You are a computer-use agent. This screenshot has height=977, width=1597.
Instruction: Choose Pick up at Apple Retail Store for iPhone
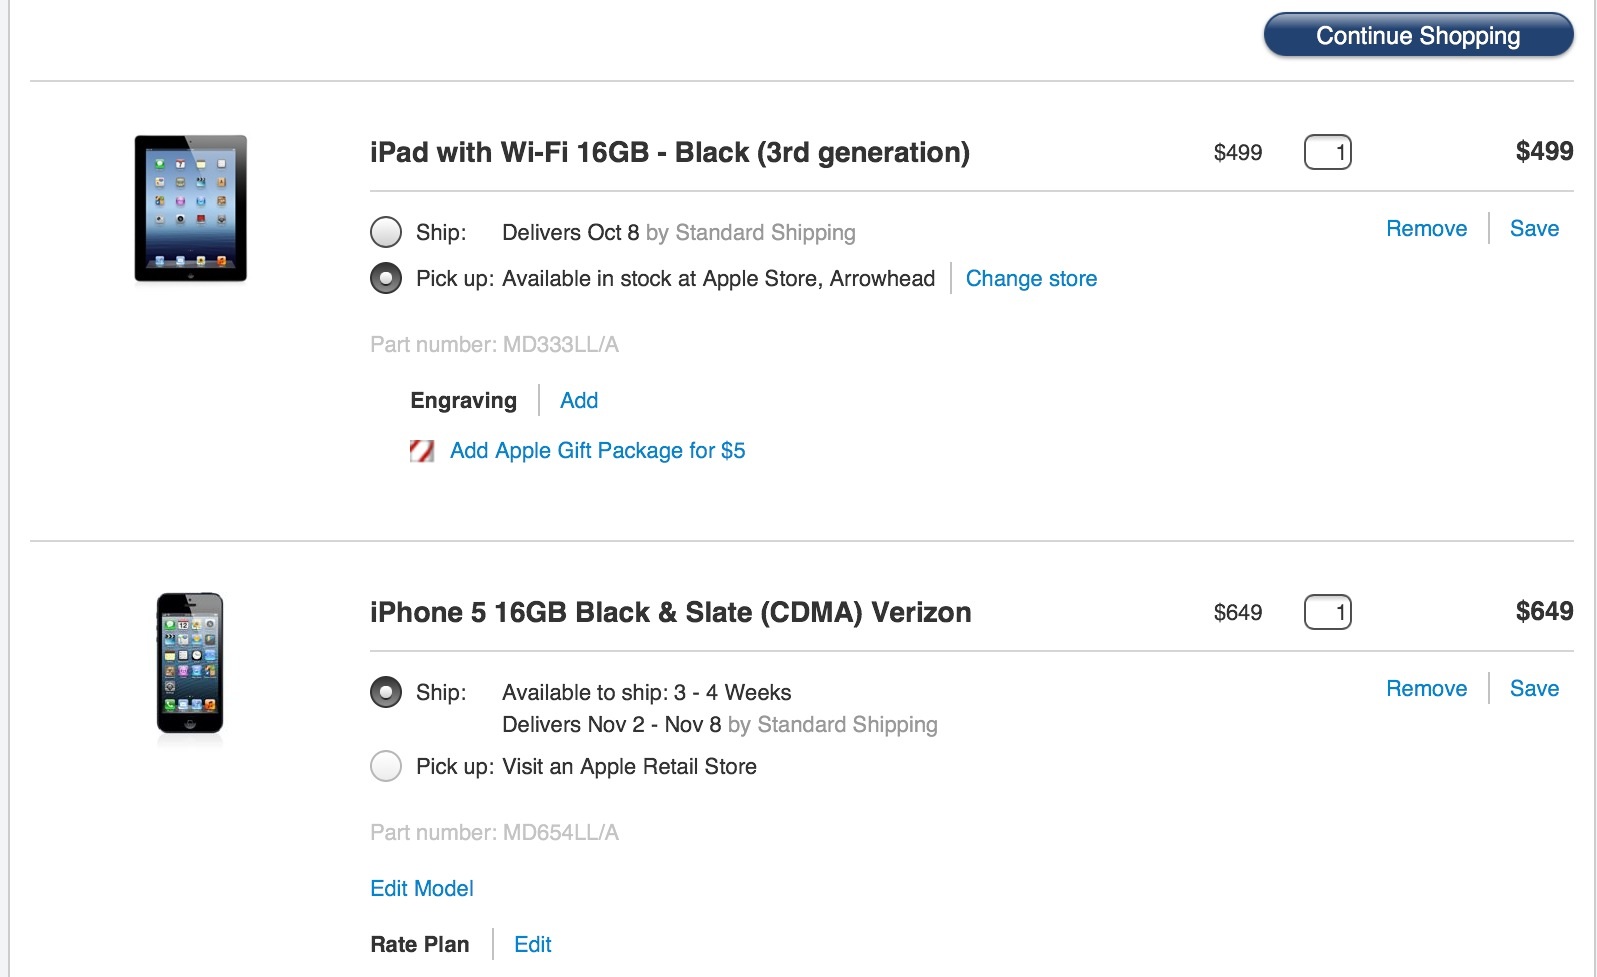[x=386, y=766]
